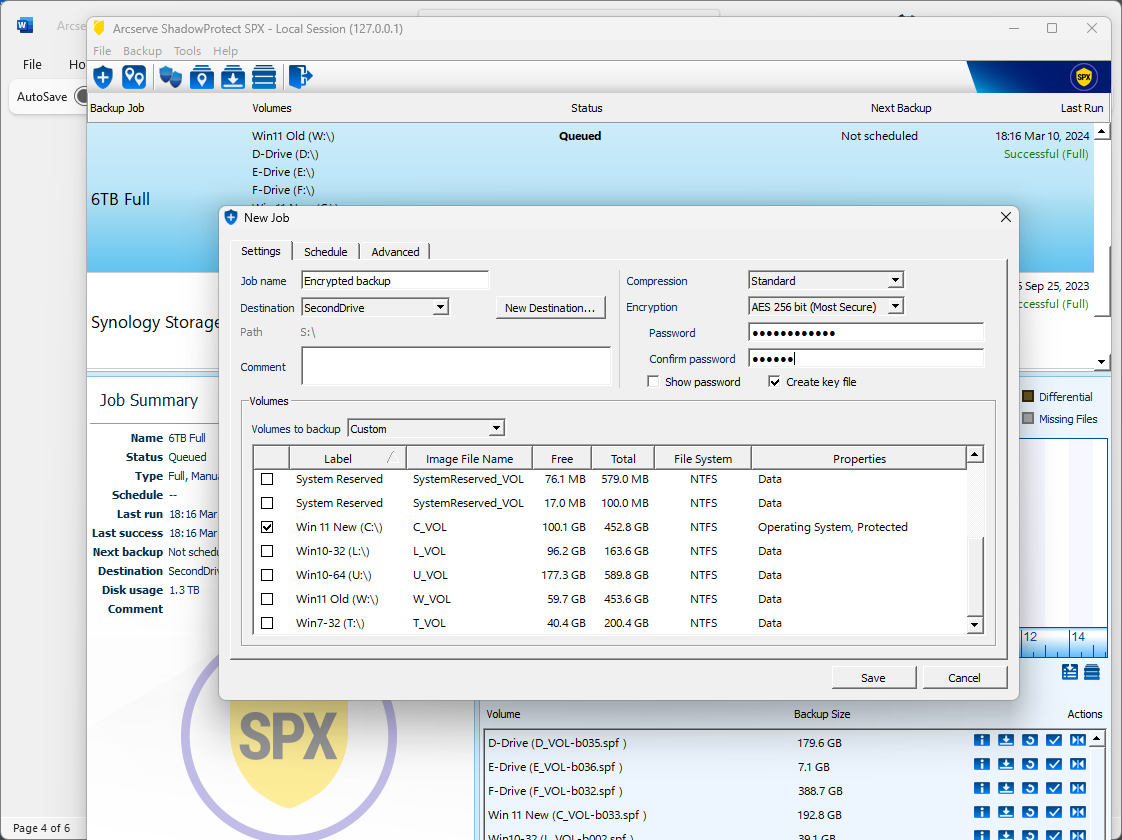Click the circular-arrow restore icon for D-Drive backup
Image resolution: width=1122 pixels, height=840 pixels.
pyautogui.click(x=1030, y=741)
